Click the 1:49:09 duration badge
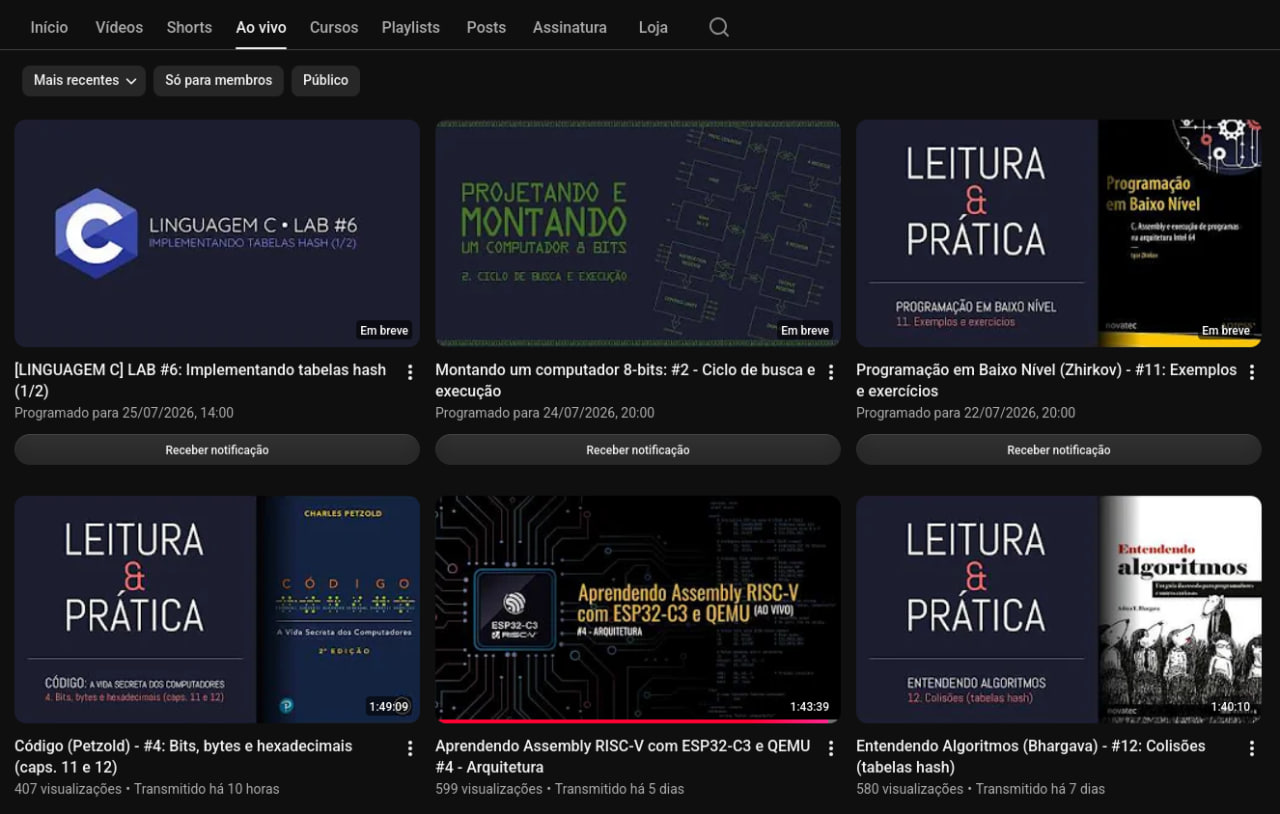 [x=388, y=706]
